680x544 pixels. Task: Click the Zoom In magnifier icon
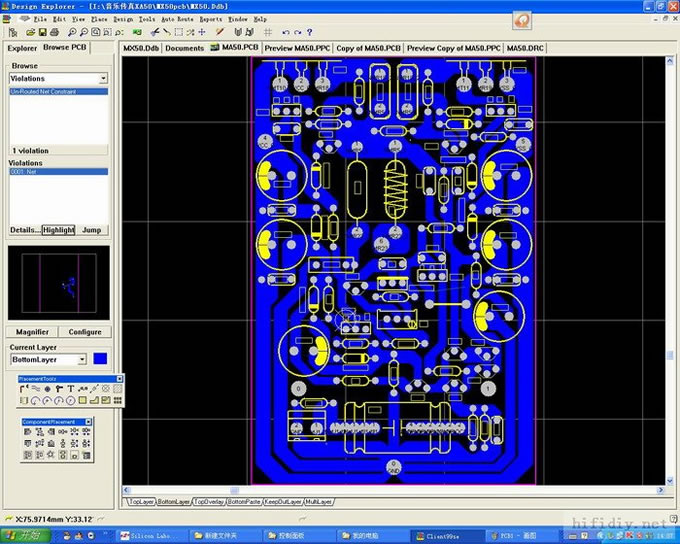72,32
